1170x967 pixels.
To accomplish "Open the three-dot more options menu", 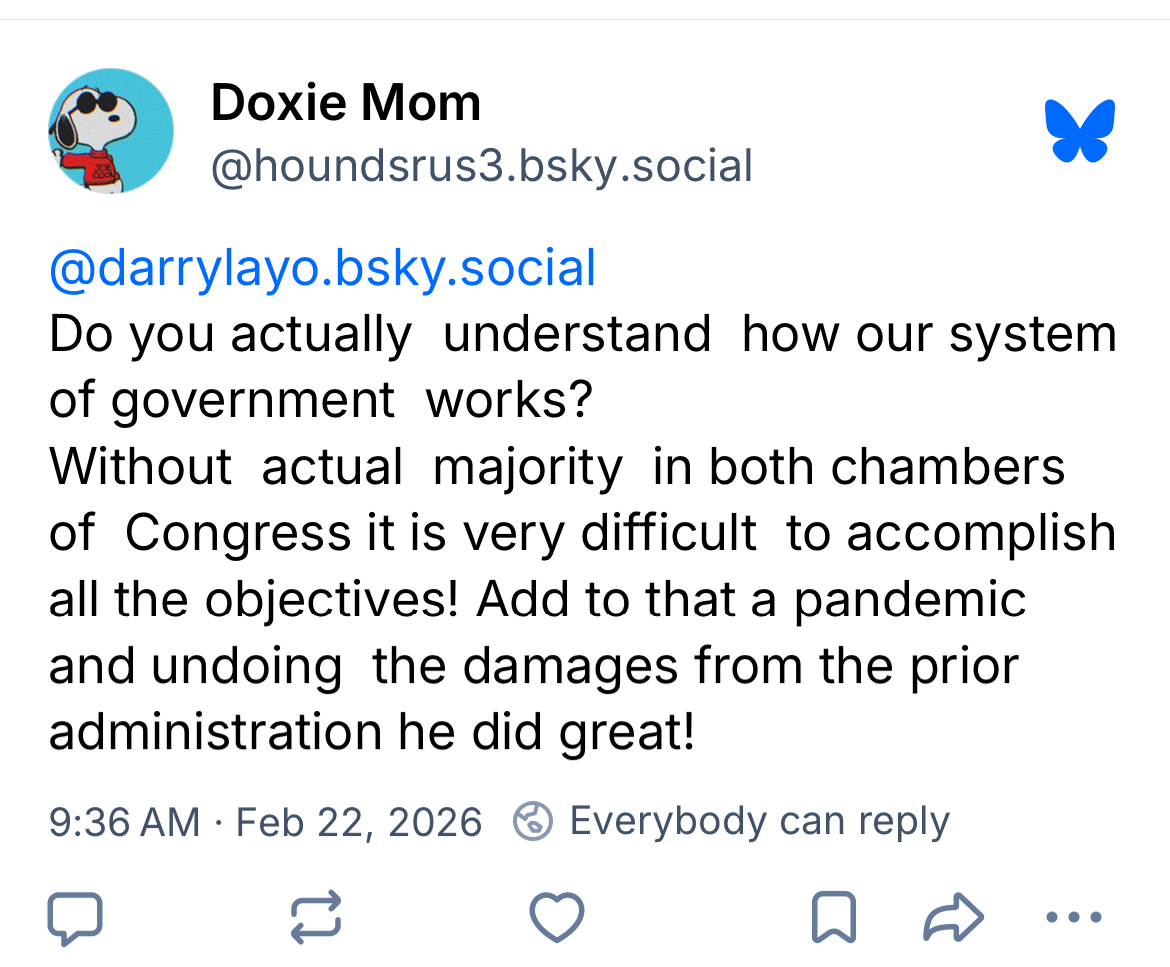I will point(1073,917).
